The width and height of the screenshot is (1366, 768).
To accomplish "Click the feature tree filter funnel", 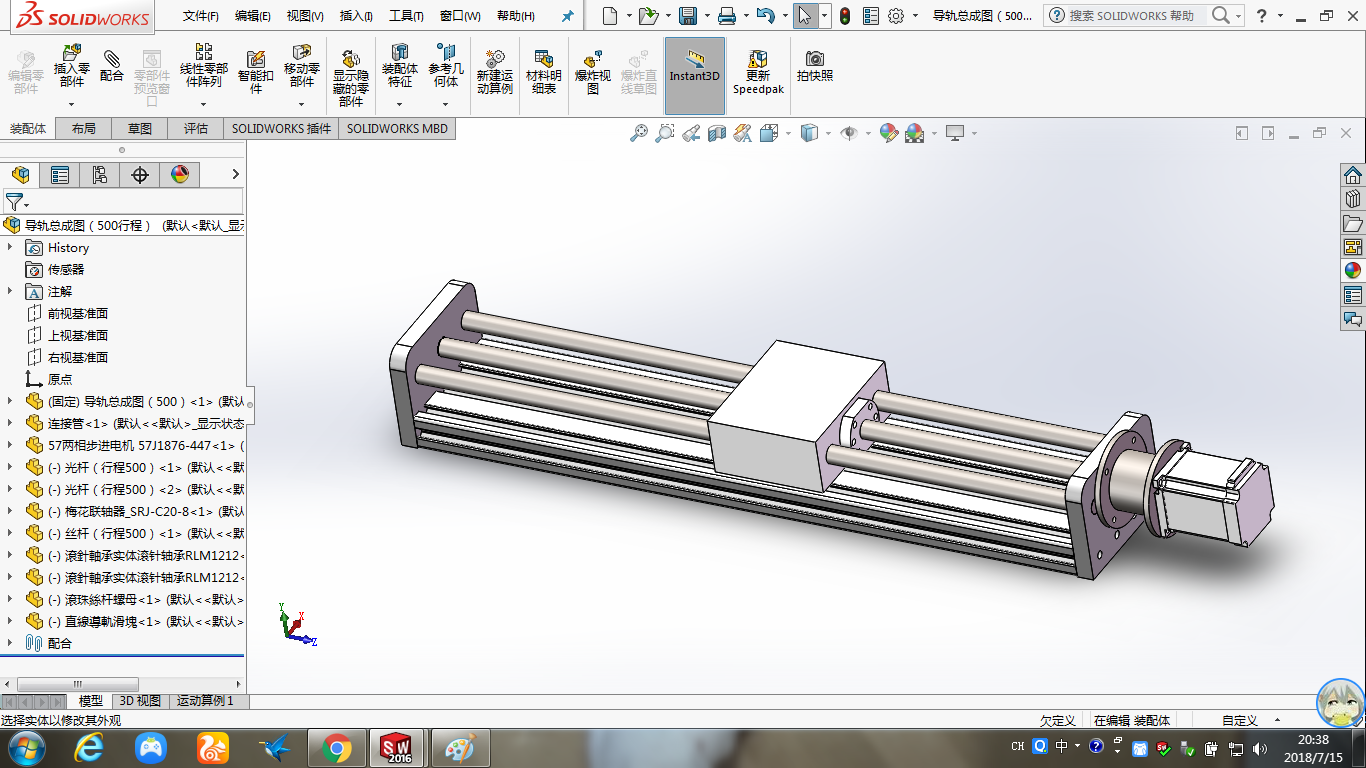I will [13, 202].
